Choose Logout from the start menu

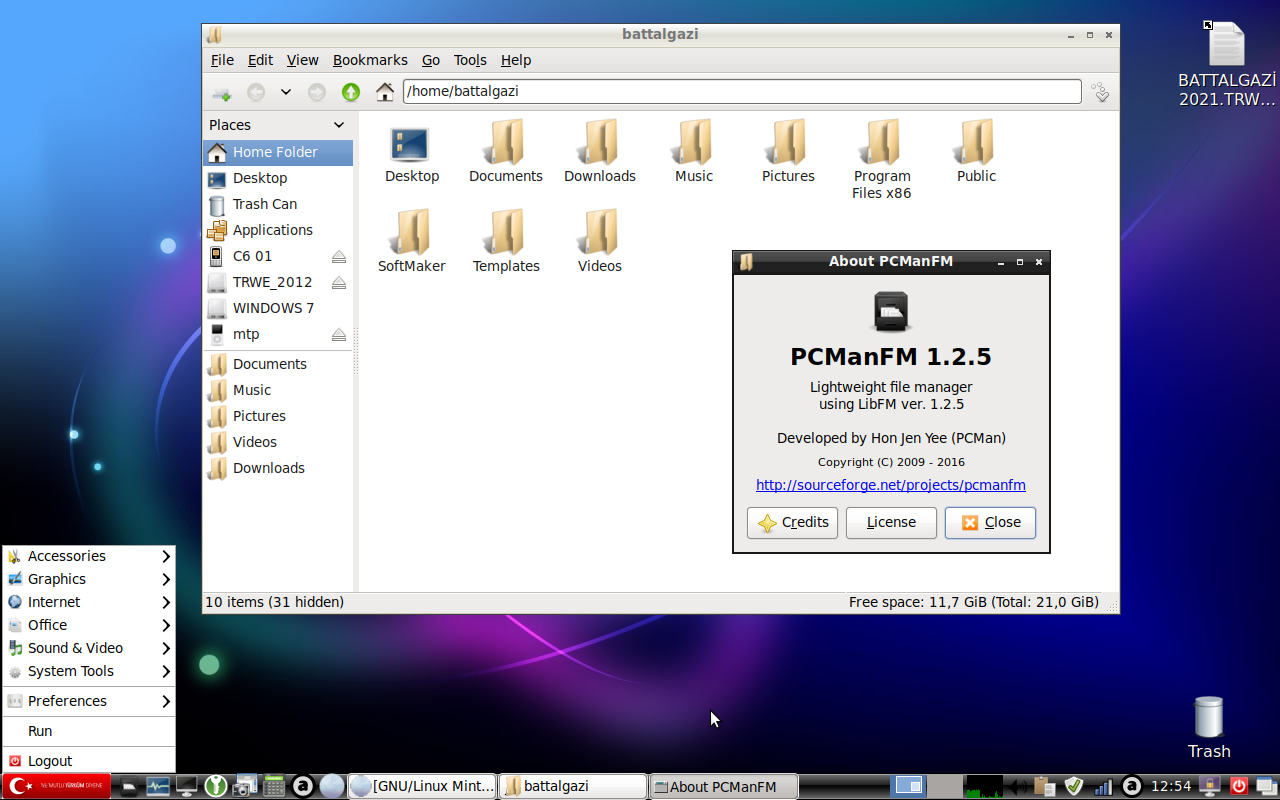(89, 761)
